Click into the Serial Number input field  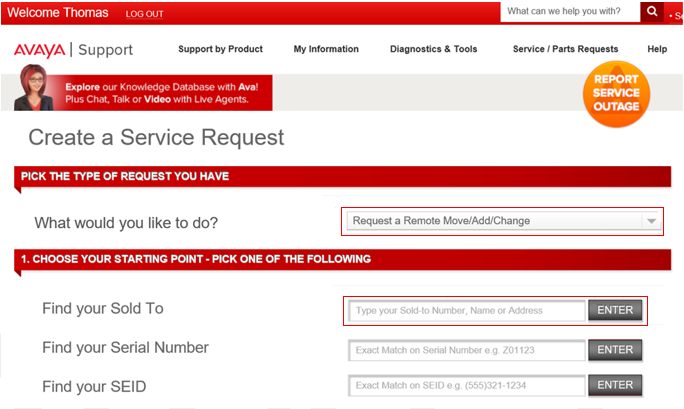[x=467, y=350]
